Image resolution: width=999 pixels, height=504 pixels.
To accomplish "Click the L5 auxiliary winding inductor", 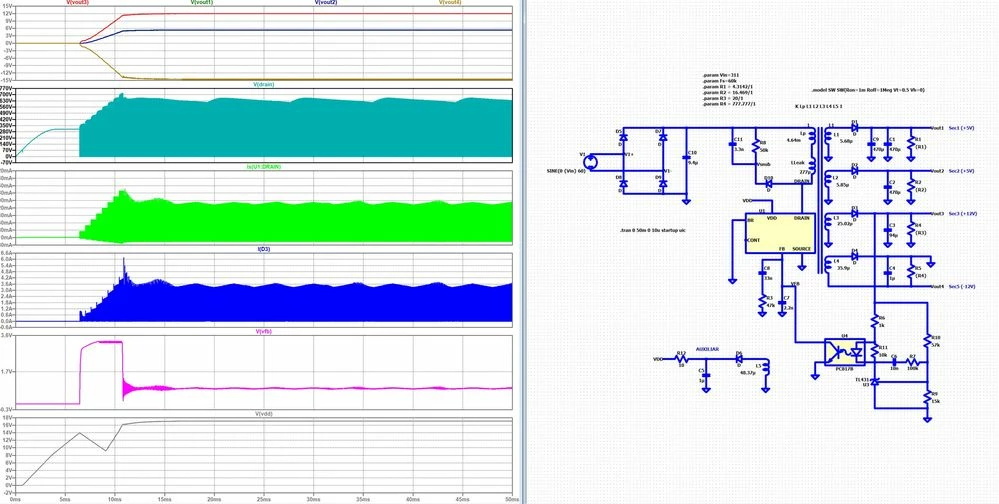I will [765, 368].
